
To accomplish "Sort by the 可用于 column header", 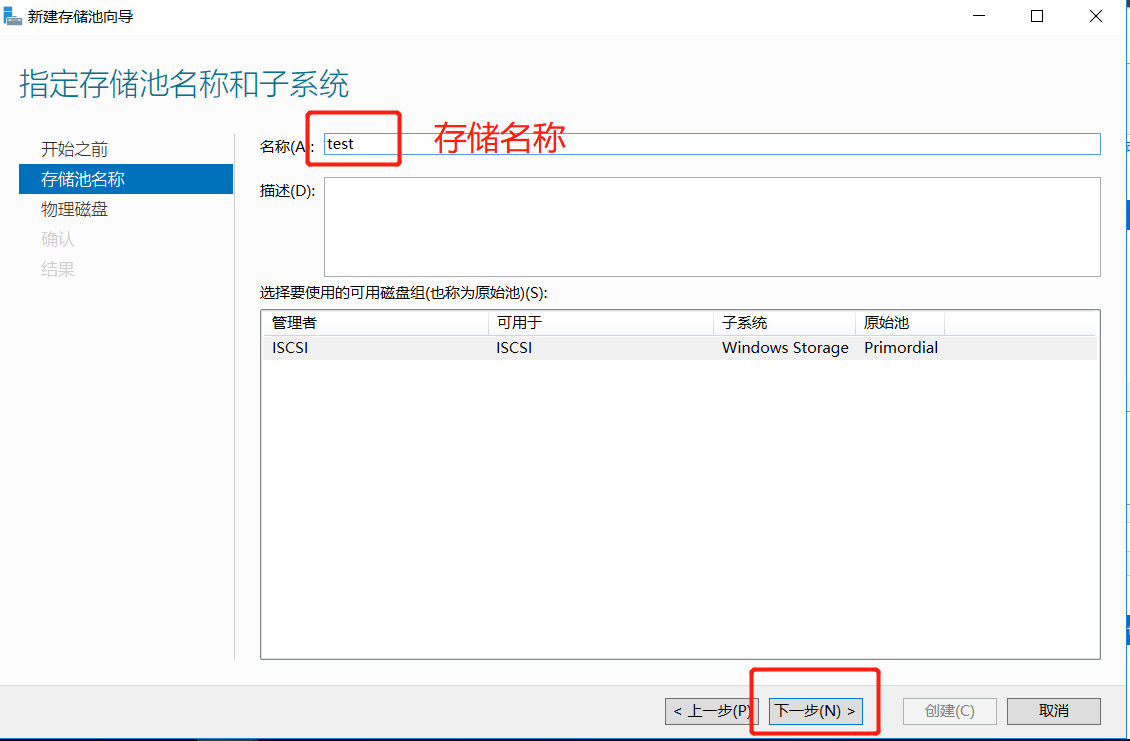I will pos(601,323).
